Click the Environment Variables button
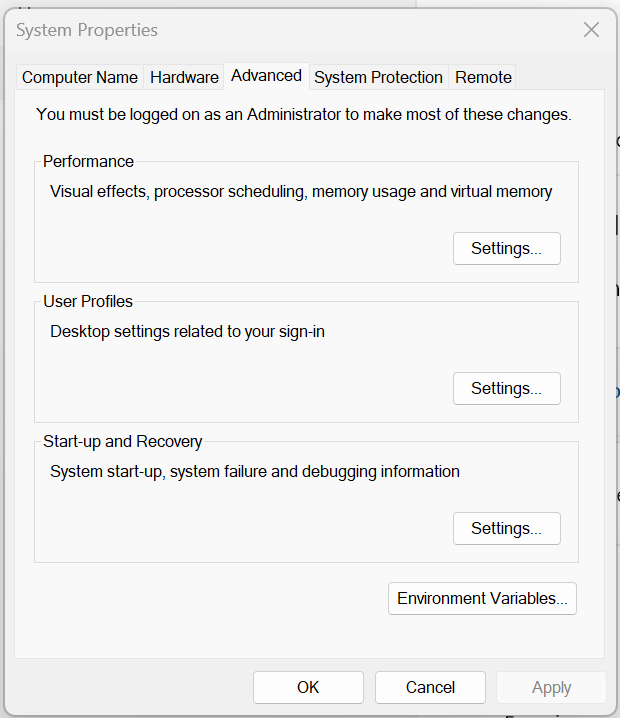This screenshot has height=718, width=620. [x=482, y=598]
